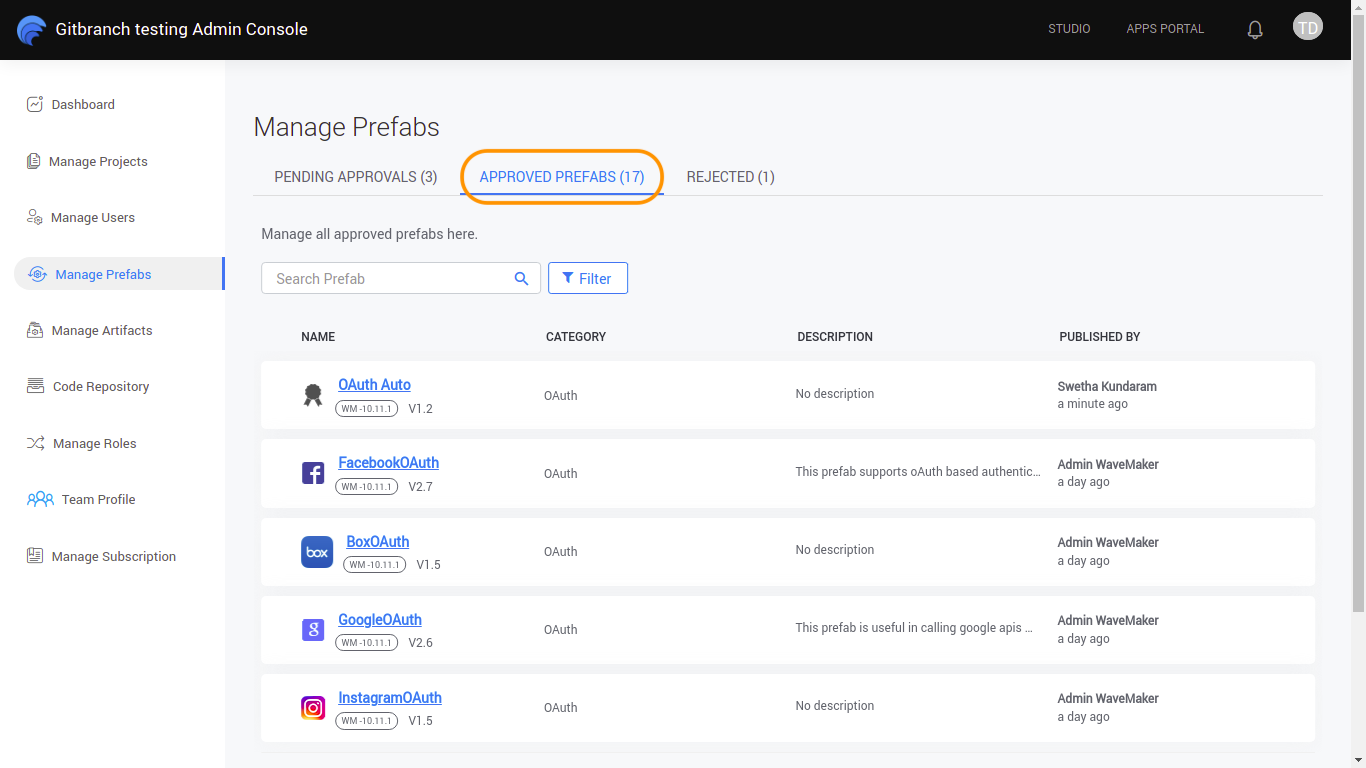Screen dimensions: 1366x768
Task: Click the Facebook prefab icon
Action: [x=313, y=473]
